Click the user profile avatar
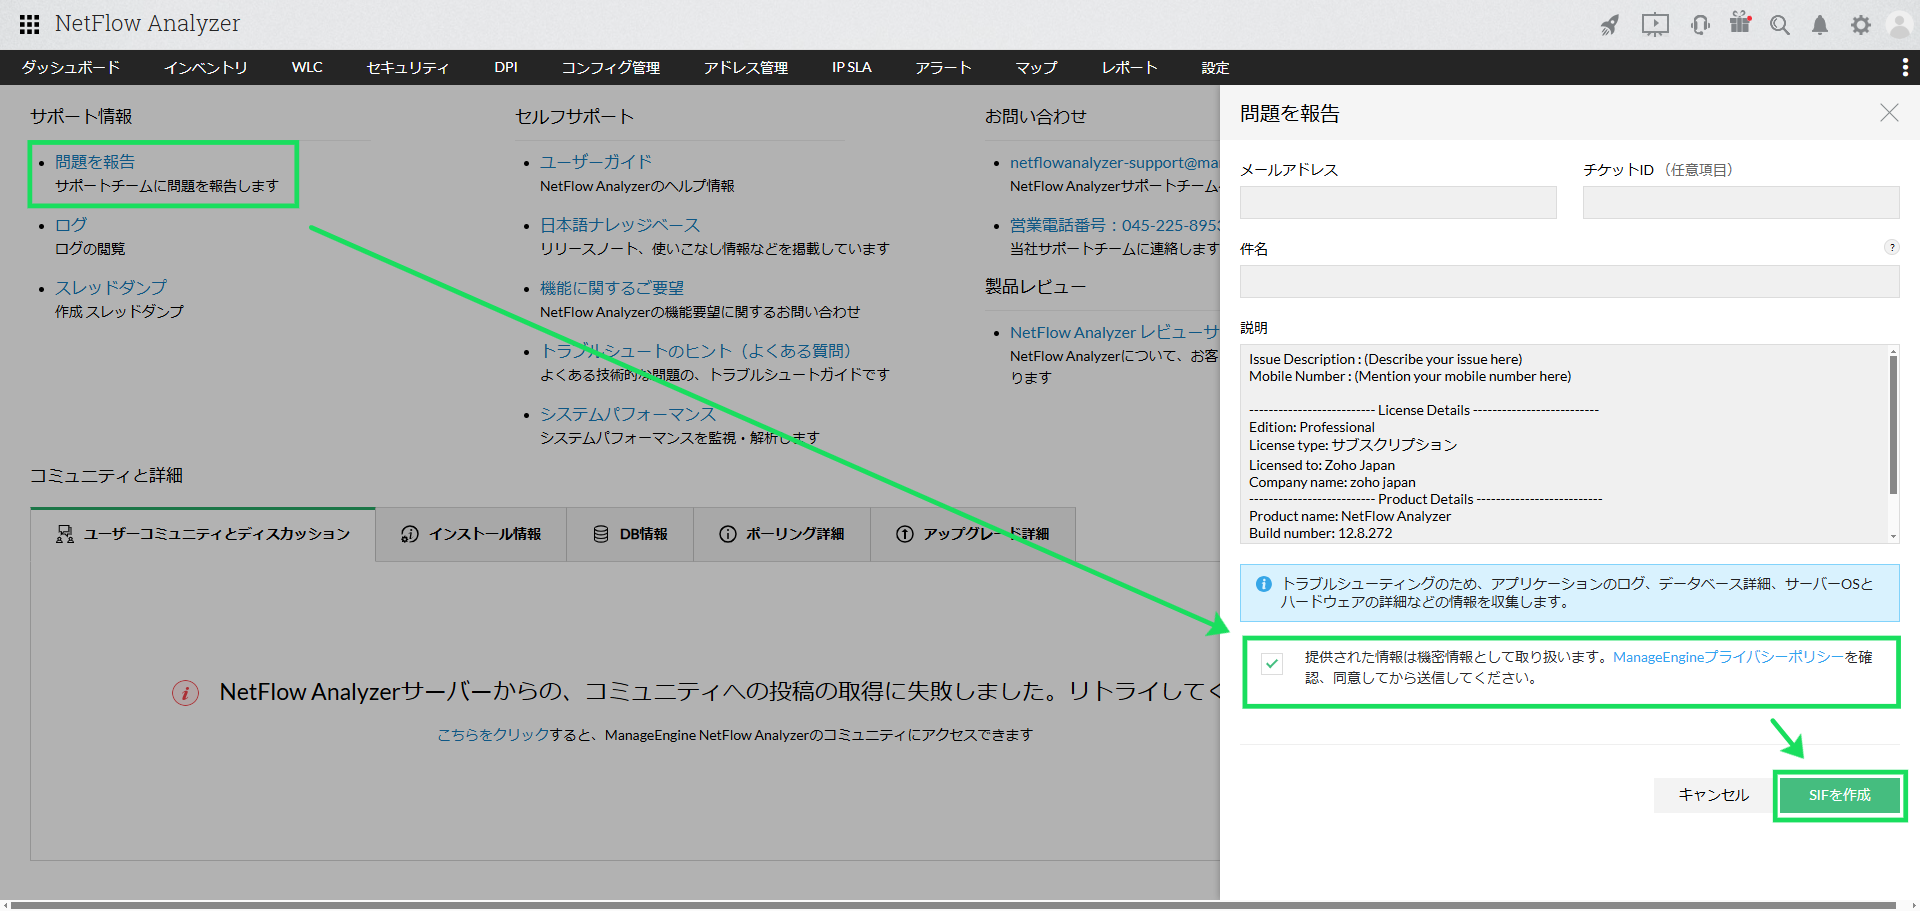 [1898, 25]
